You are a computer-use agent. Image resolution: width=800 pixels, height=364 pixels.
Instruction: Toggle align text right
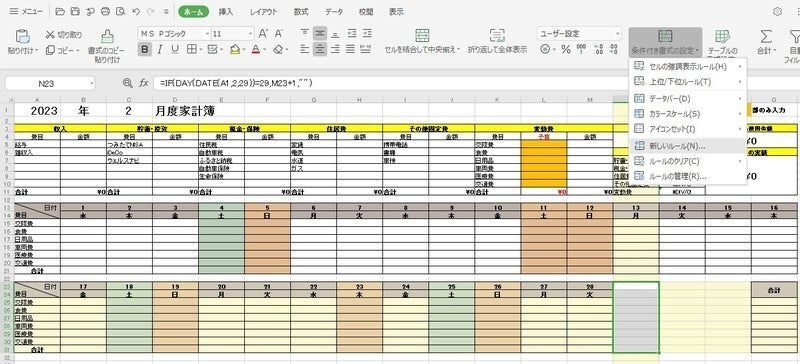(x=335, y=50)
